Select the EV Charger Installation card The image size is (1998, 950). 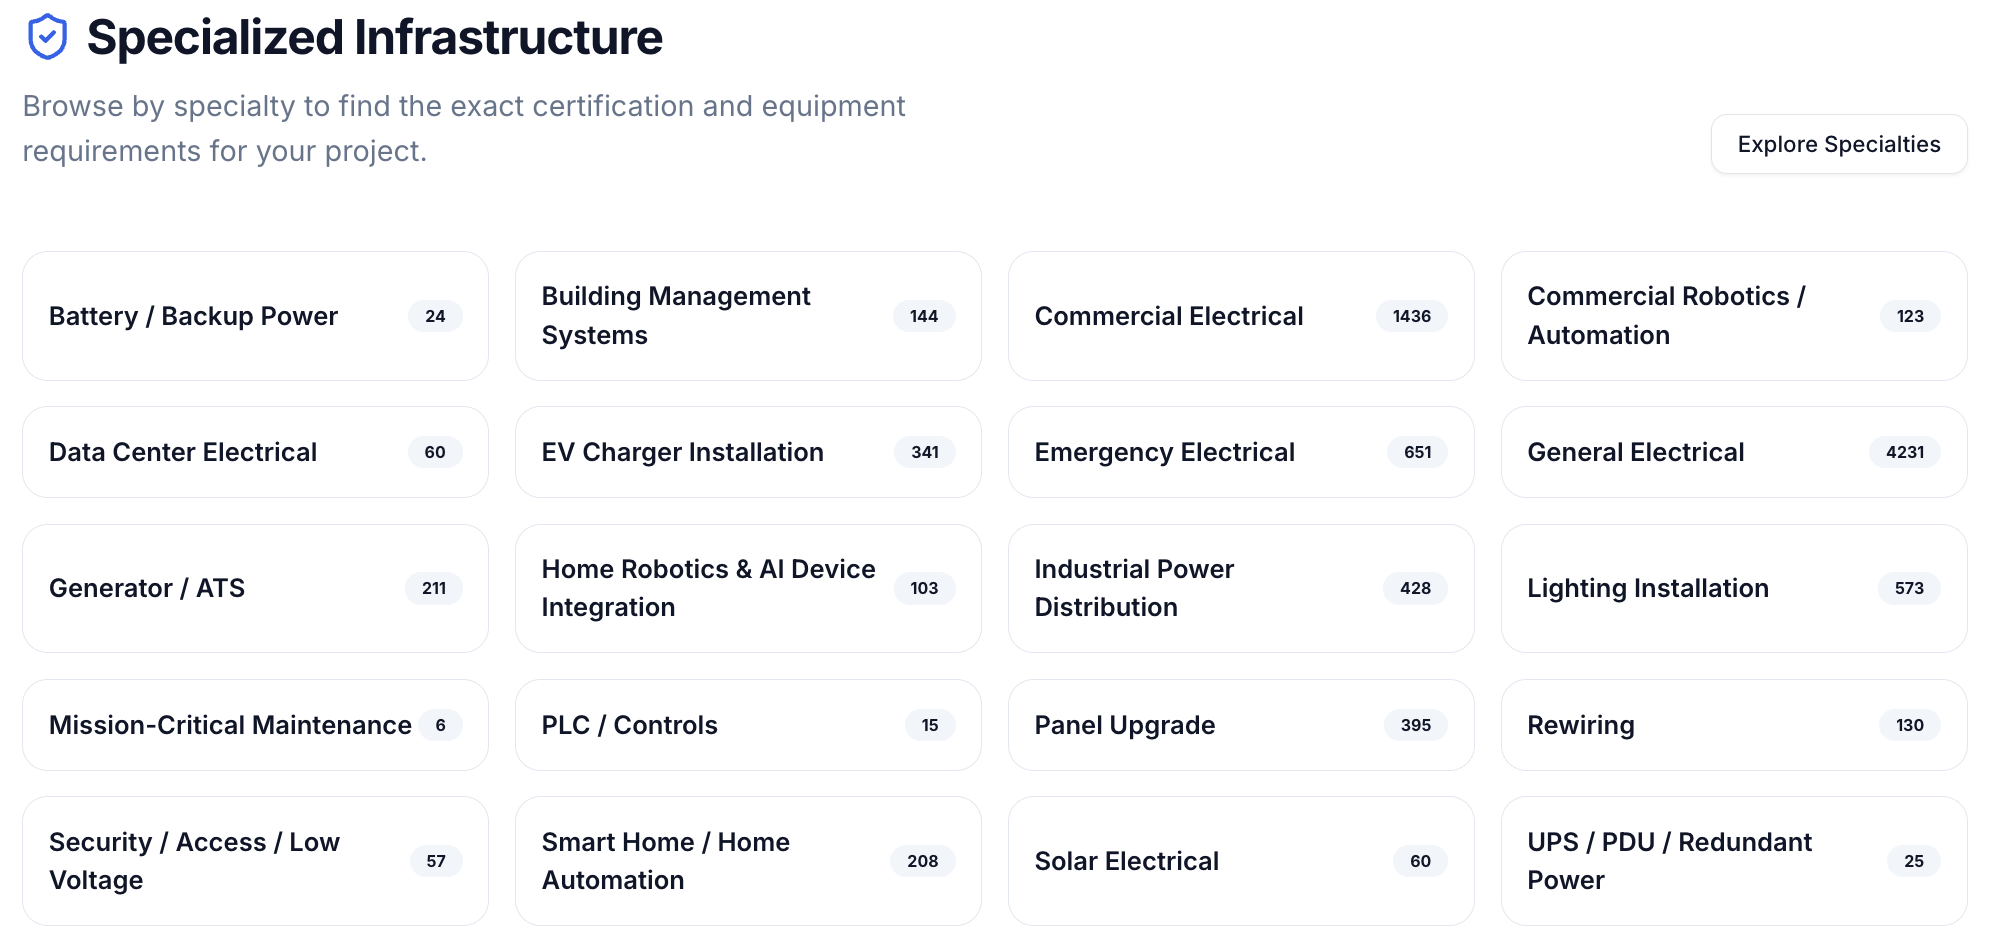(x=748, y=452)
